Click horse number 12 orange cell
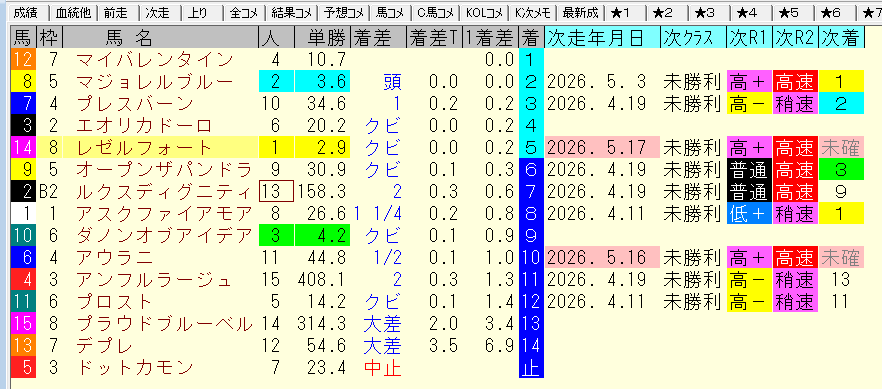This screenshot has width=882, height=389. [x=24, y=59]
